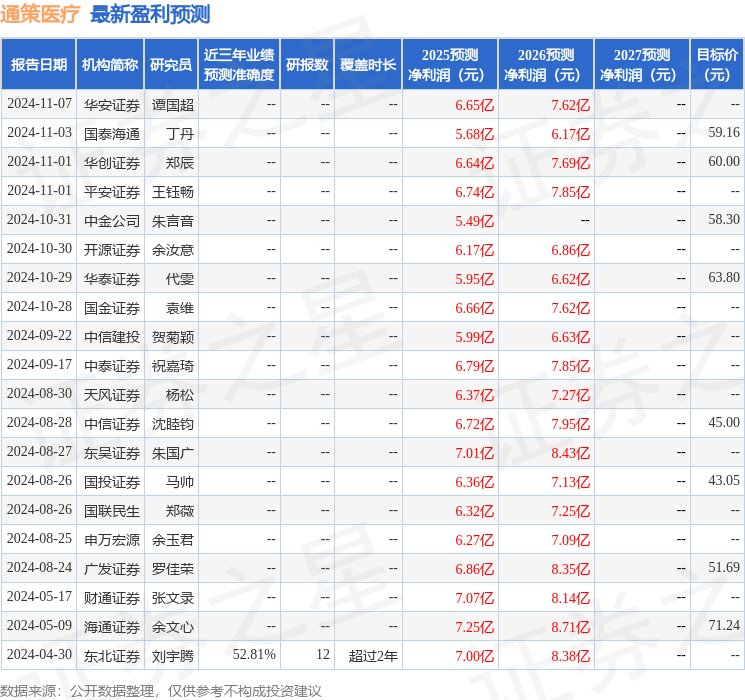Click report count 12 for 东北证券
The image size is (745, 700).
[x=323, y=654]
